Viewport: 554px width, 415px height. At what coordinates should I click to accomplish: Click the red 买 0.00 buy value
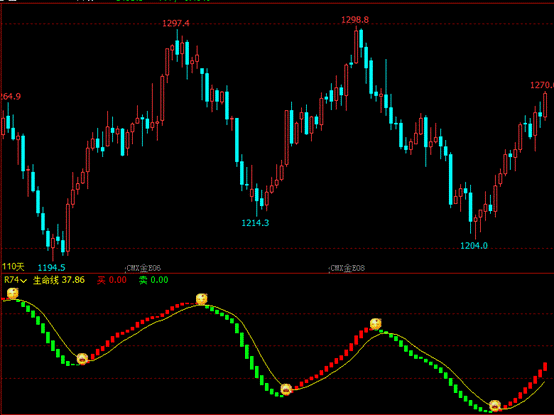pyautogui.click(x=112, y=280)
